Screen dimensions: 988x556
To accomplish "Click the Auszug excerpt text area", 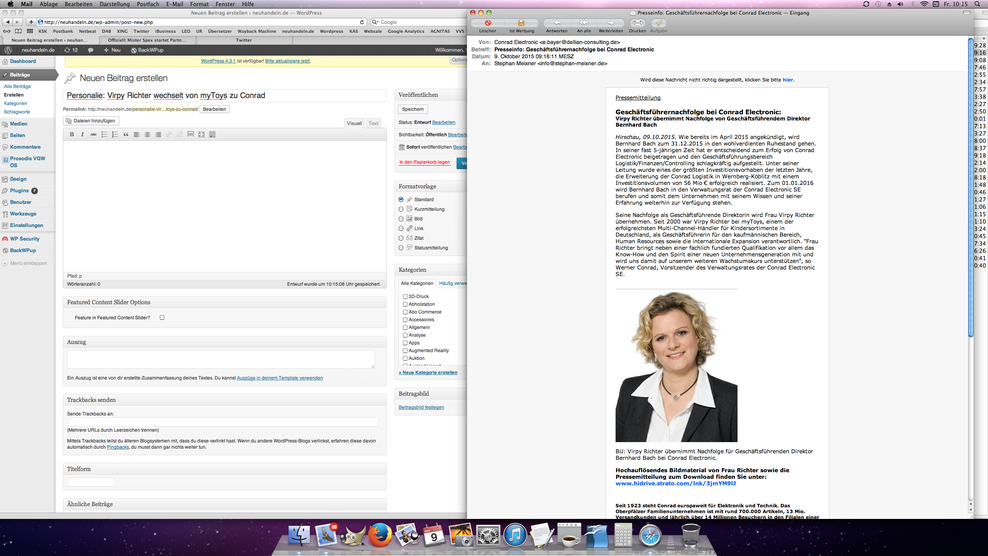I will pyautogui.click(x=221, y=359).
